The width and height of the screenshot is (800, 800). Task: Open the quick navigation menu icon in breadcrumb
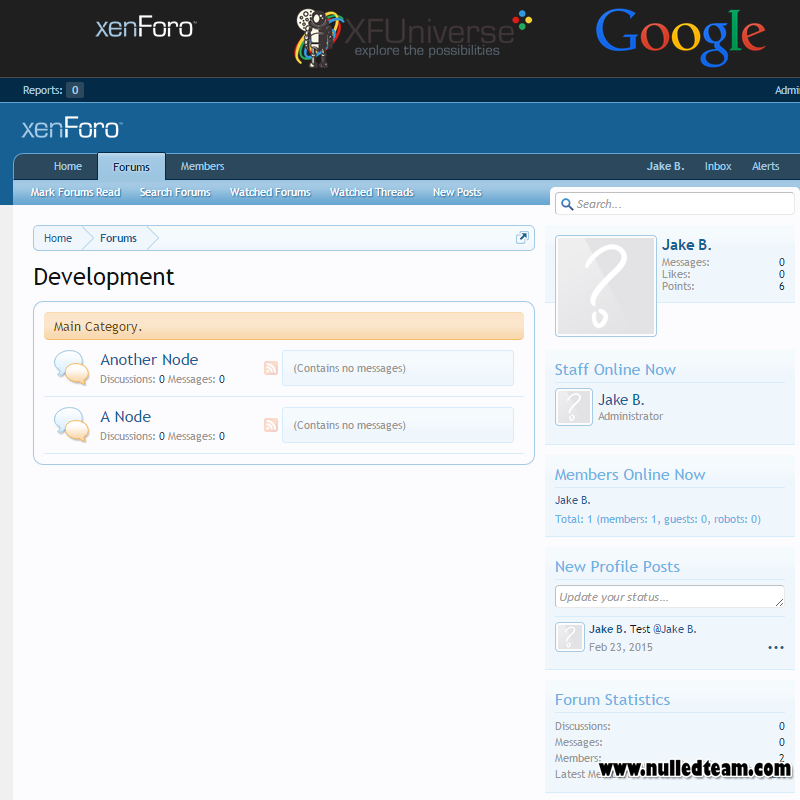pos(522,237)
